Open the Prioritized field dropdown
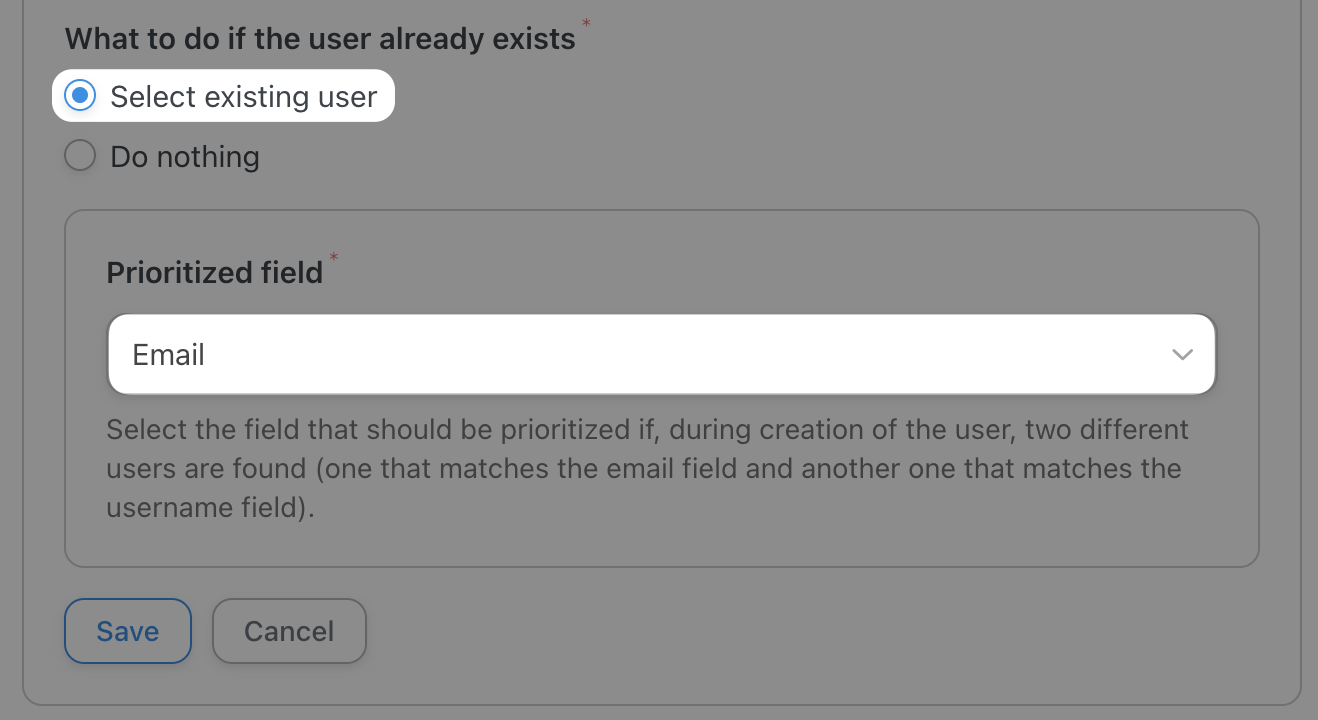This screenshot has height=720, width=1318. 661,355
